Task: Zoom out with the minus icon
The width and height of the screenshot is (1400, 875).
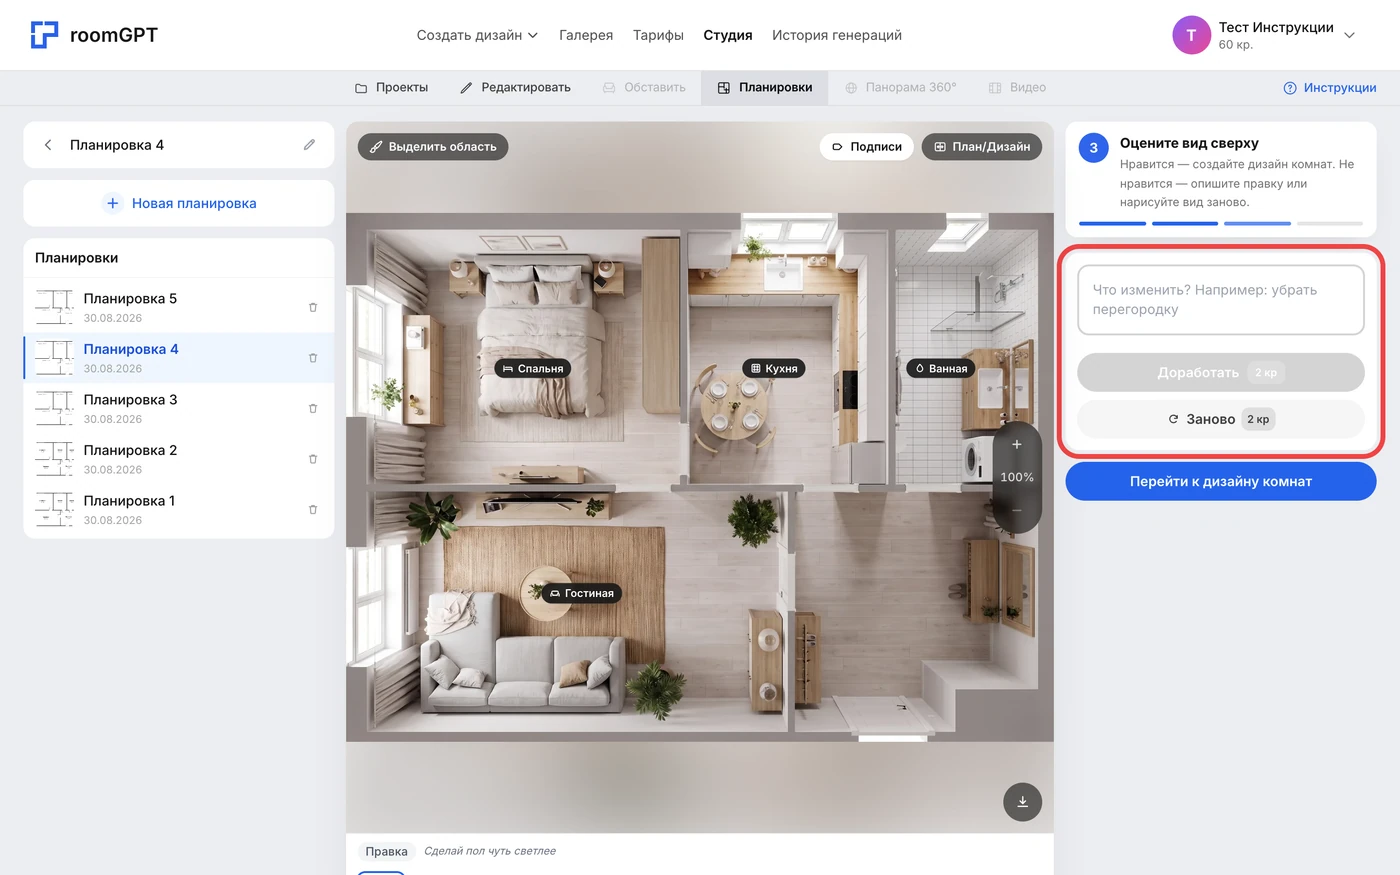Action: [x=1017, y=510]
